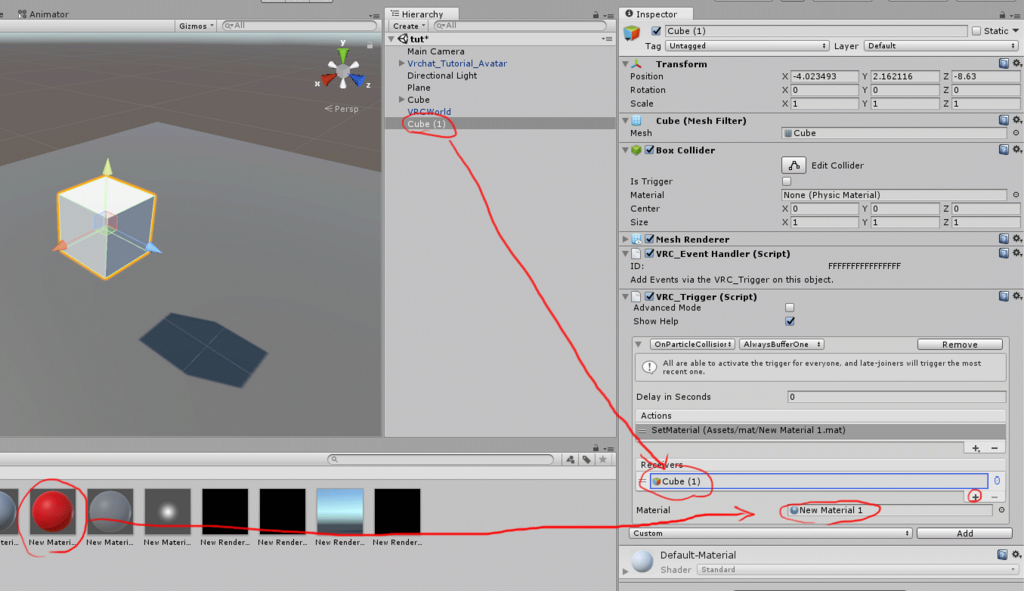The width and height of the screenshot is (1024, 591).
Task: Enable the Static checkbox
Action: pos(976,31)
